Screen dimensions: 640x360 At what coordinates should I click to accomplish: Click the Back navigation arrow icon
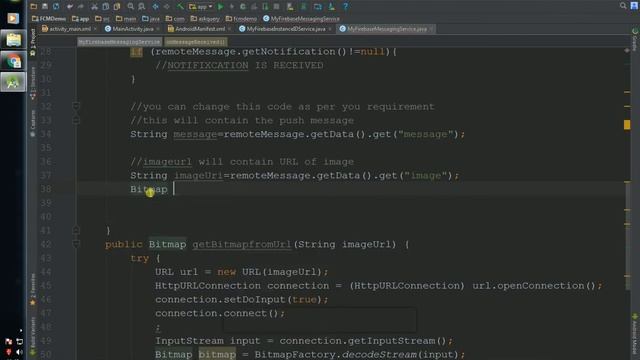156,7
